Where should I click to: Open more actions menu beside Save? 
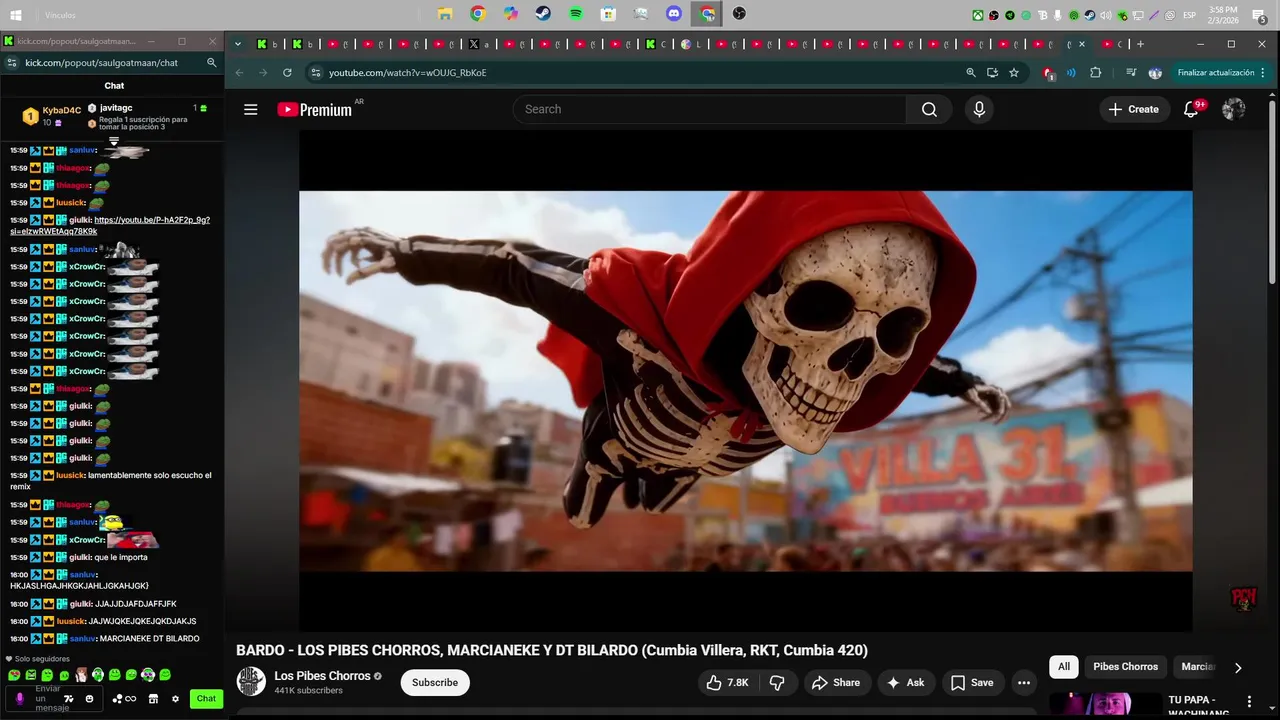tap(1024, 683)
